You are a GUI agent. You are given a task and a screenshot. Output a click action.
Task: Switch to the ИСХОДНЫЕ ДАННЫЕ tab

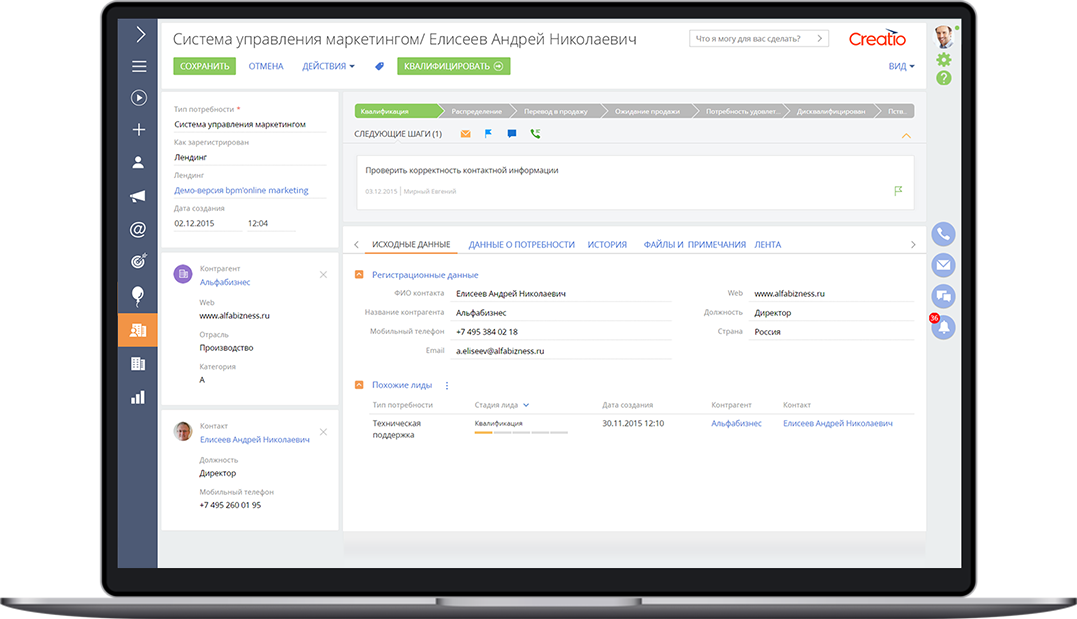(411, 245)
